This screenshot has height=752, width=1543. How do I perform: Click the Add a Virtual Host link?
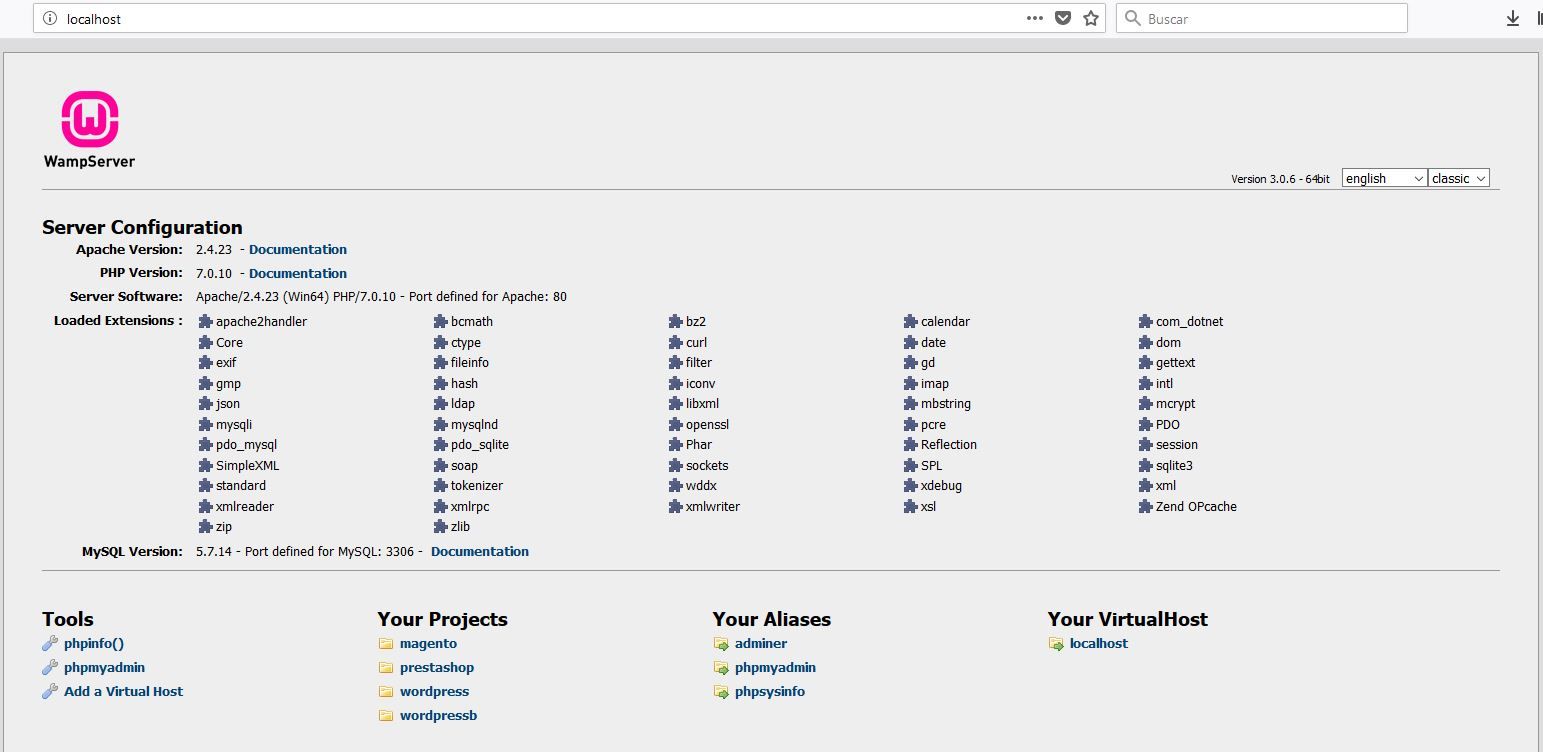[122, 691]
